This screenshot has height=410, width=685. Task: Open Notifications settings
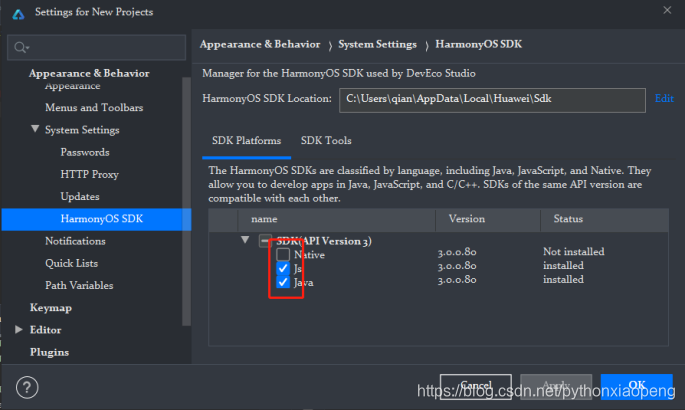75,241
